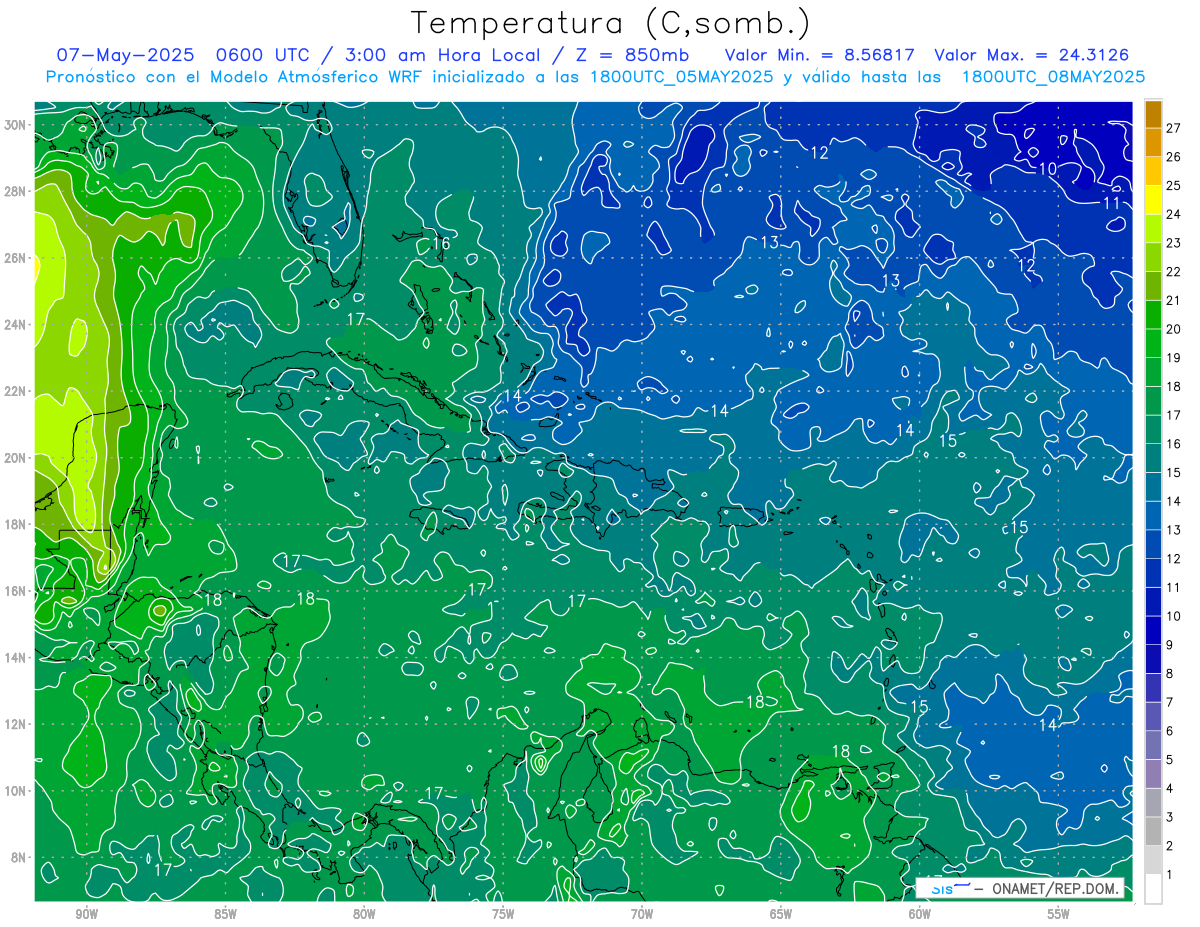Screen dimensions: 1200x927
Task: Click the yellow swatch in the color legend
Action: point(1153,200)
